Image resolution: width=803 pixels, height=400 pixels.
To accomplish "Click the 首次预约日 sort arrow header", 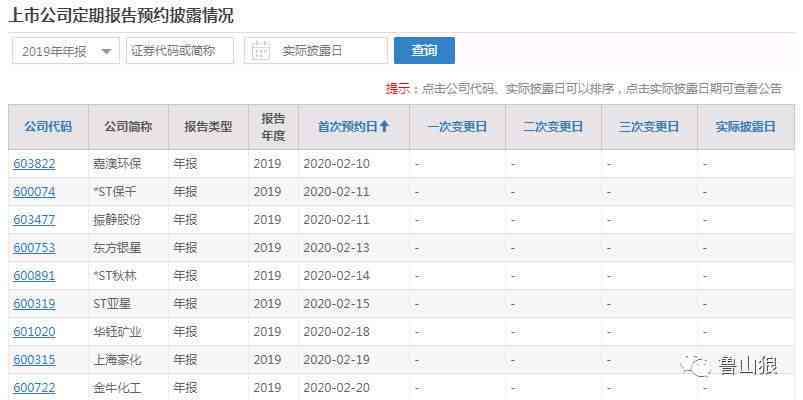I will point(354,127).
